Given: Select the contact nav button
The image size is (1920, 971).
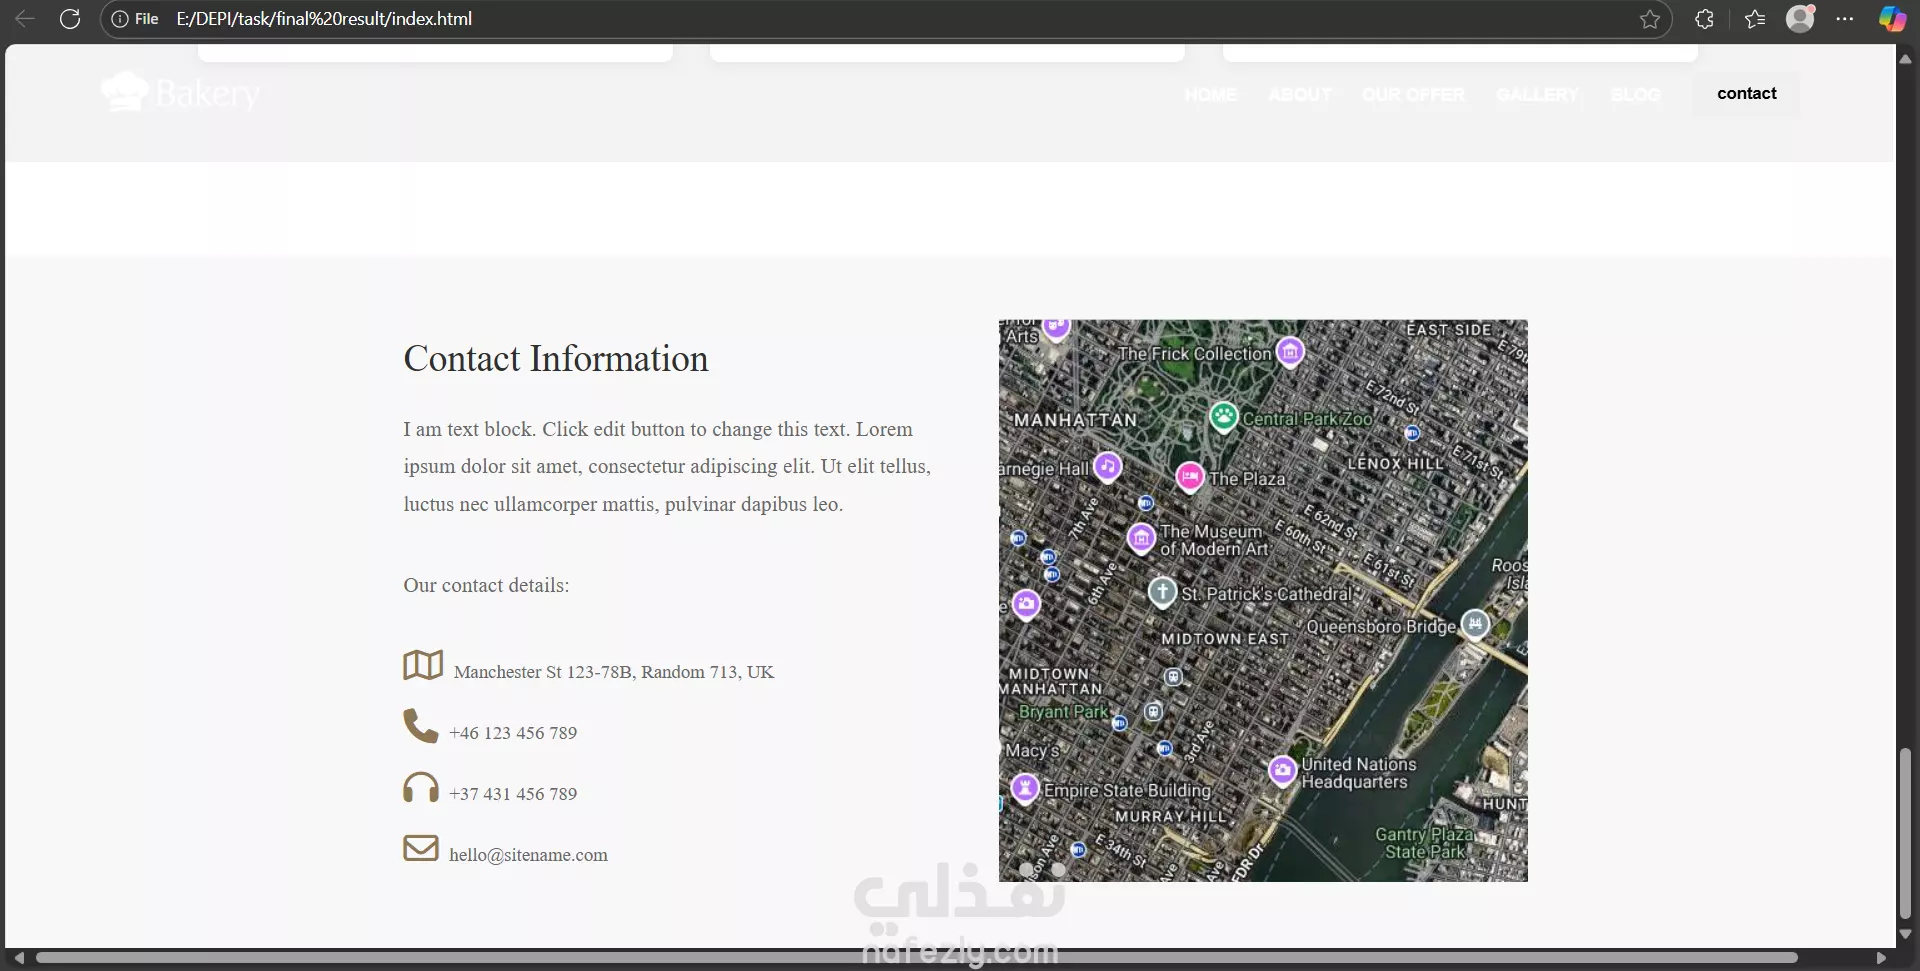Looking at the screenshot, I should [1746, 94].
